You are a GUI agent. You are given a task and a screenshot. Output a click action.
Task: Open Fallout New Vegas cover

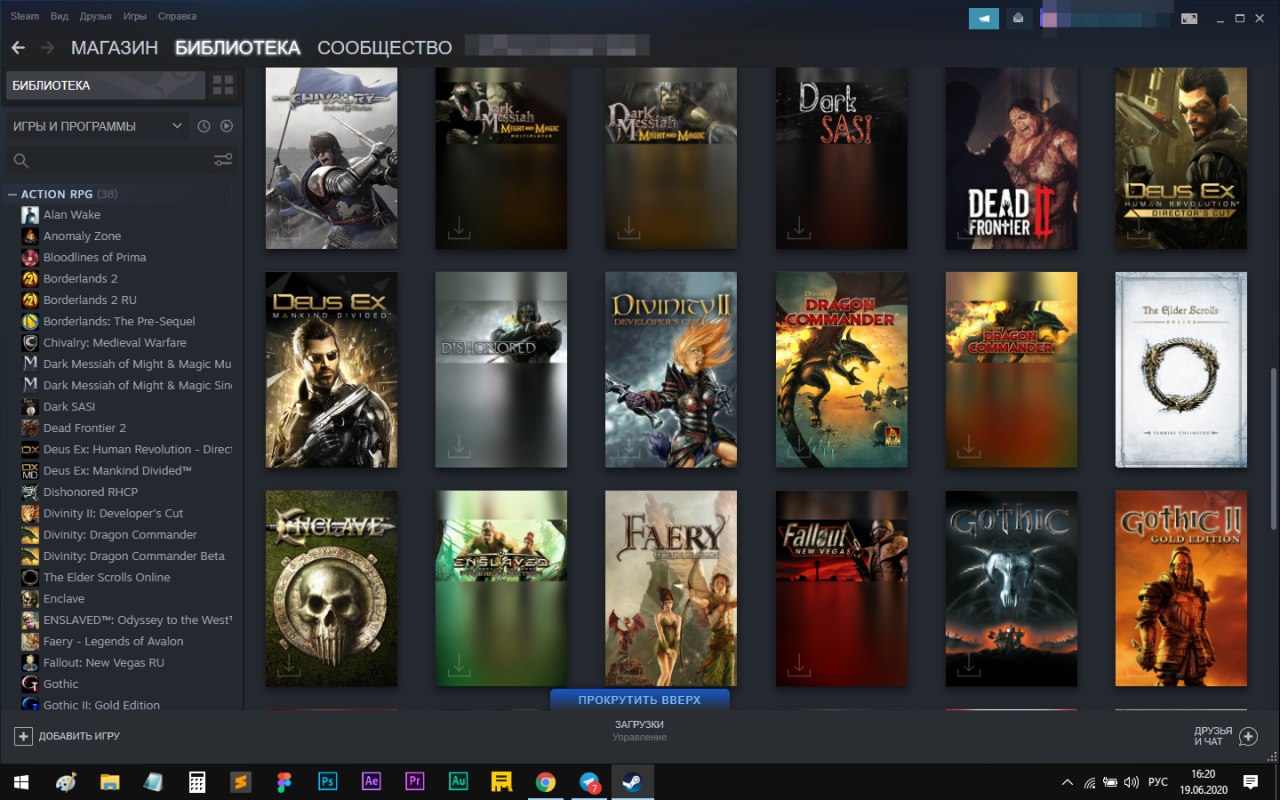tap(841, 588)
